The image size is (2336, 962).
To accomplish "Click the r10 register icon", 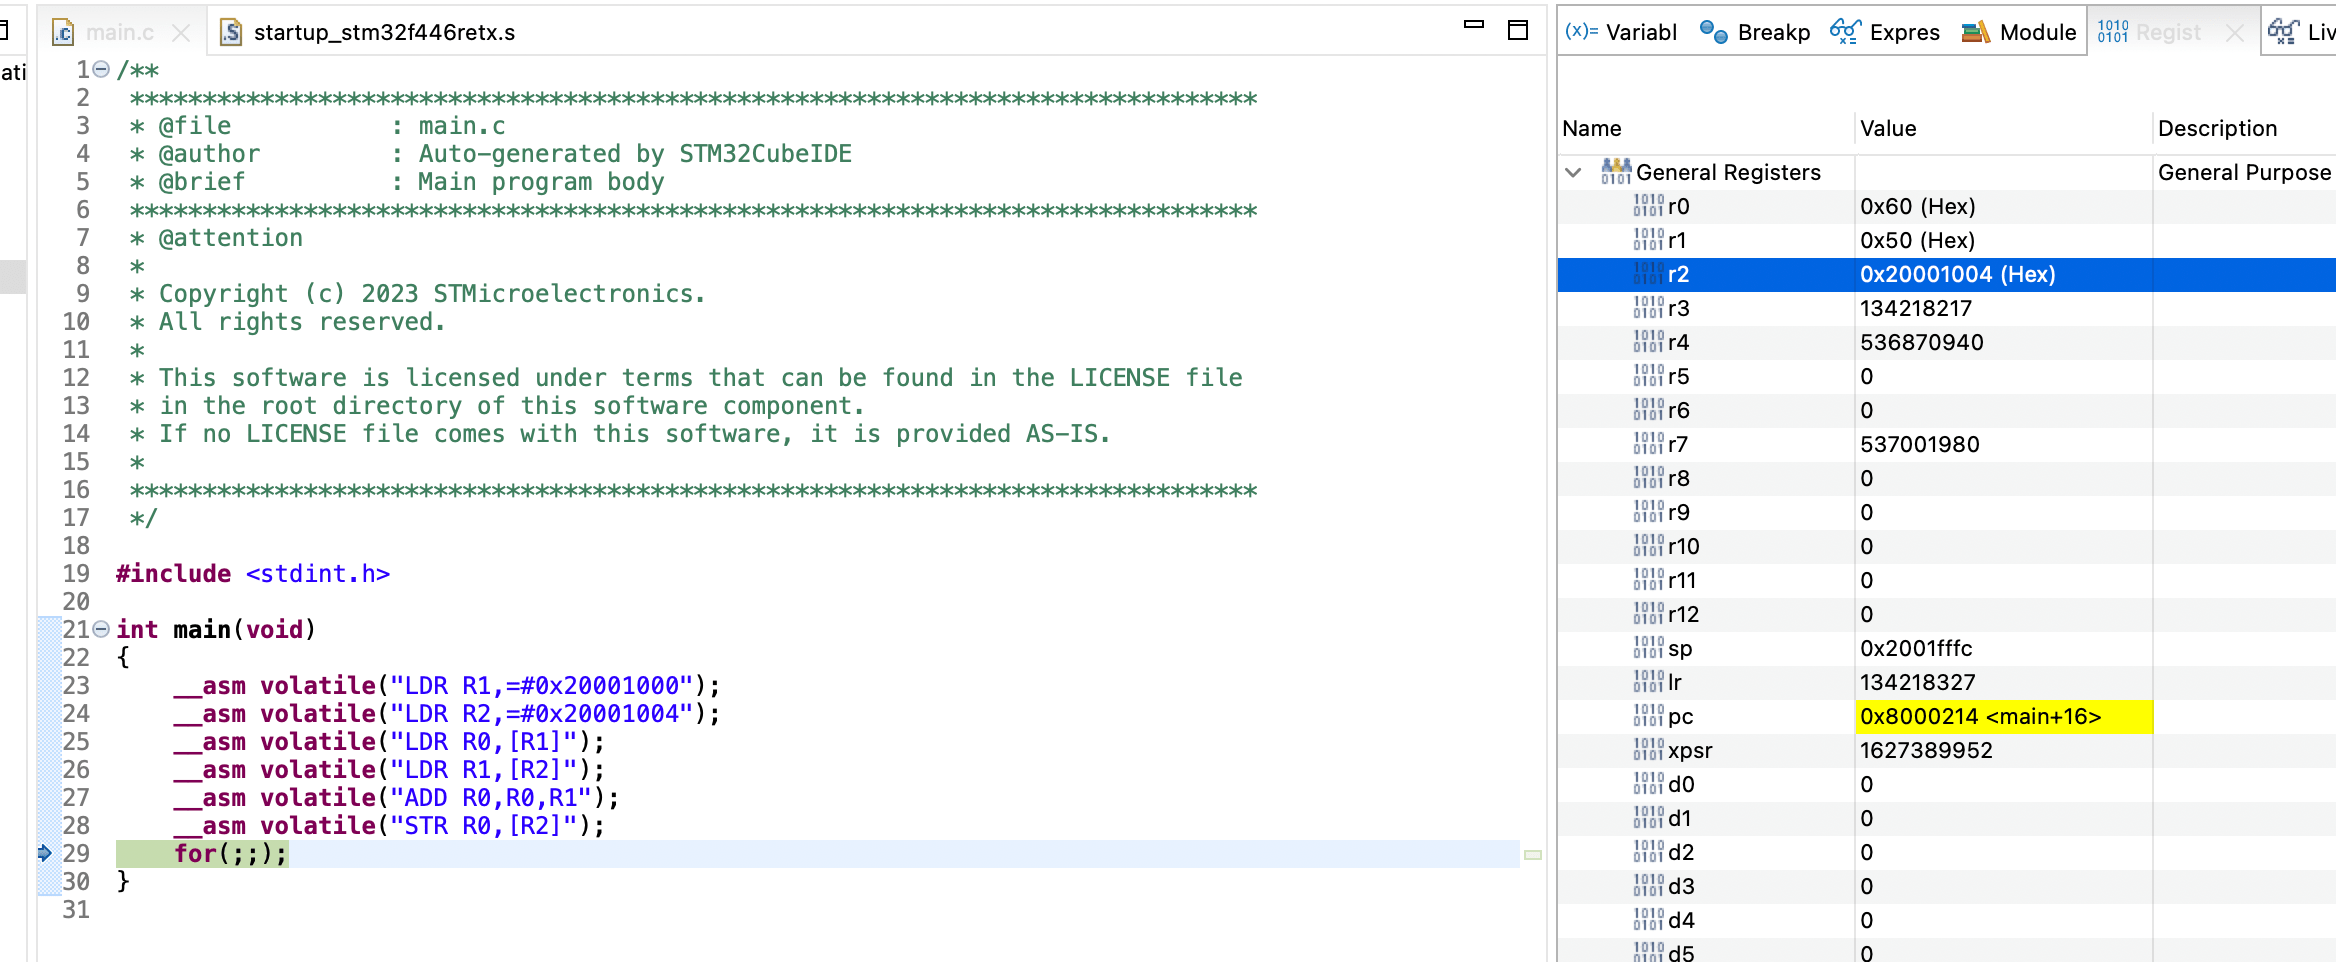I will tap(1649, 546).
